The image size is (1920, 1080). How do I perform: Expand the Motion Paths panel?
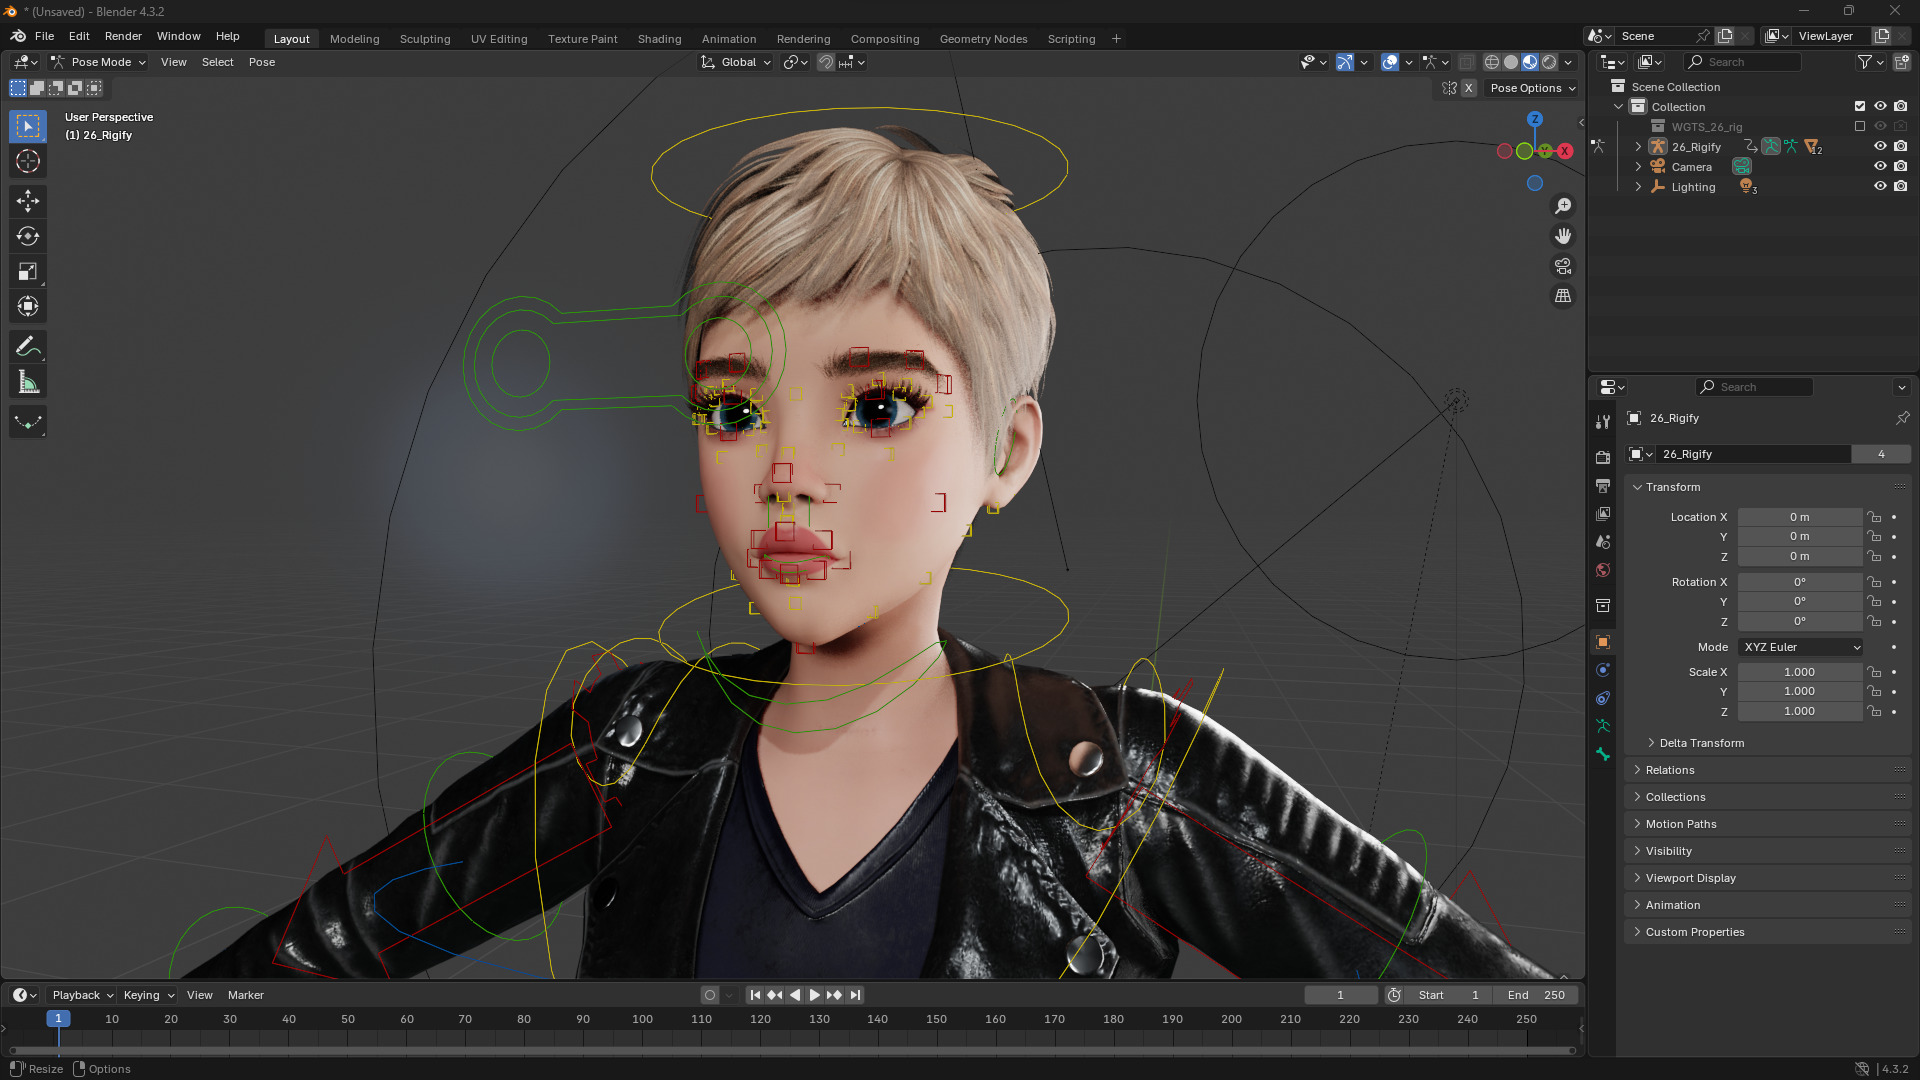coord(1680,824)
